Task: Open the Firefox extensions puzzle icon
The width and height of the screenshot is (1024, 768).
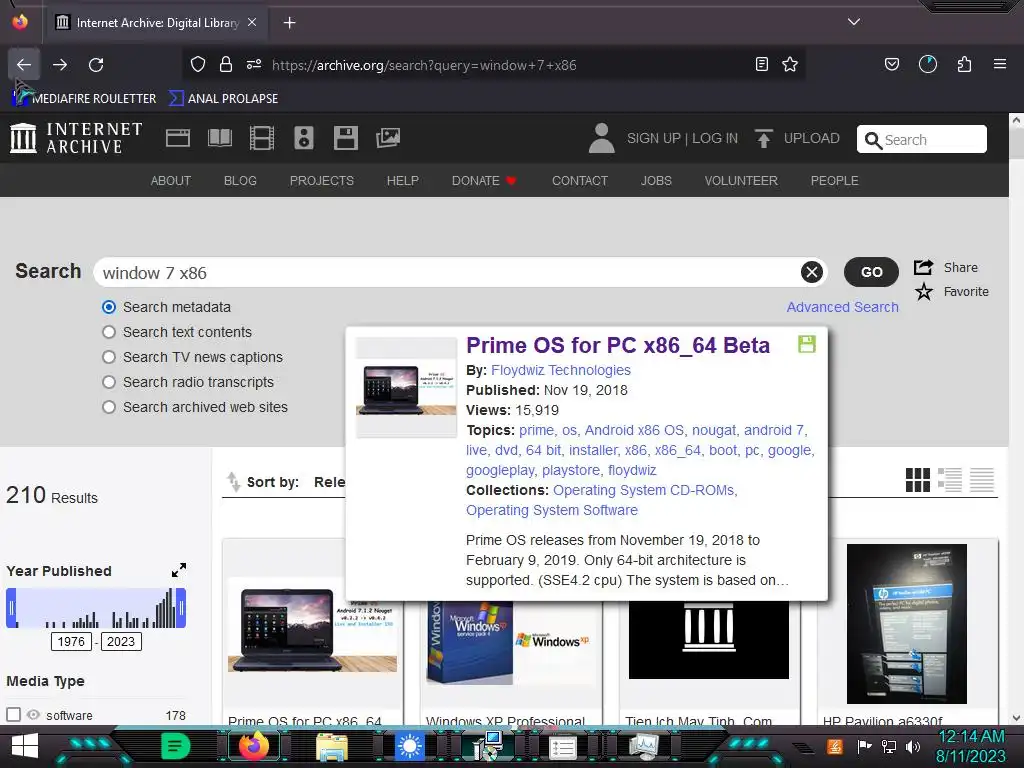Action: pos(965,64)
